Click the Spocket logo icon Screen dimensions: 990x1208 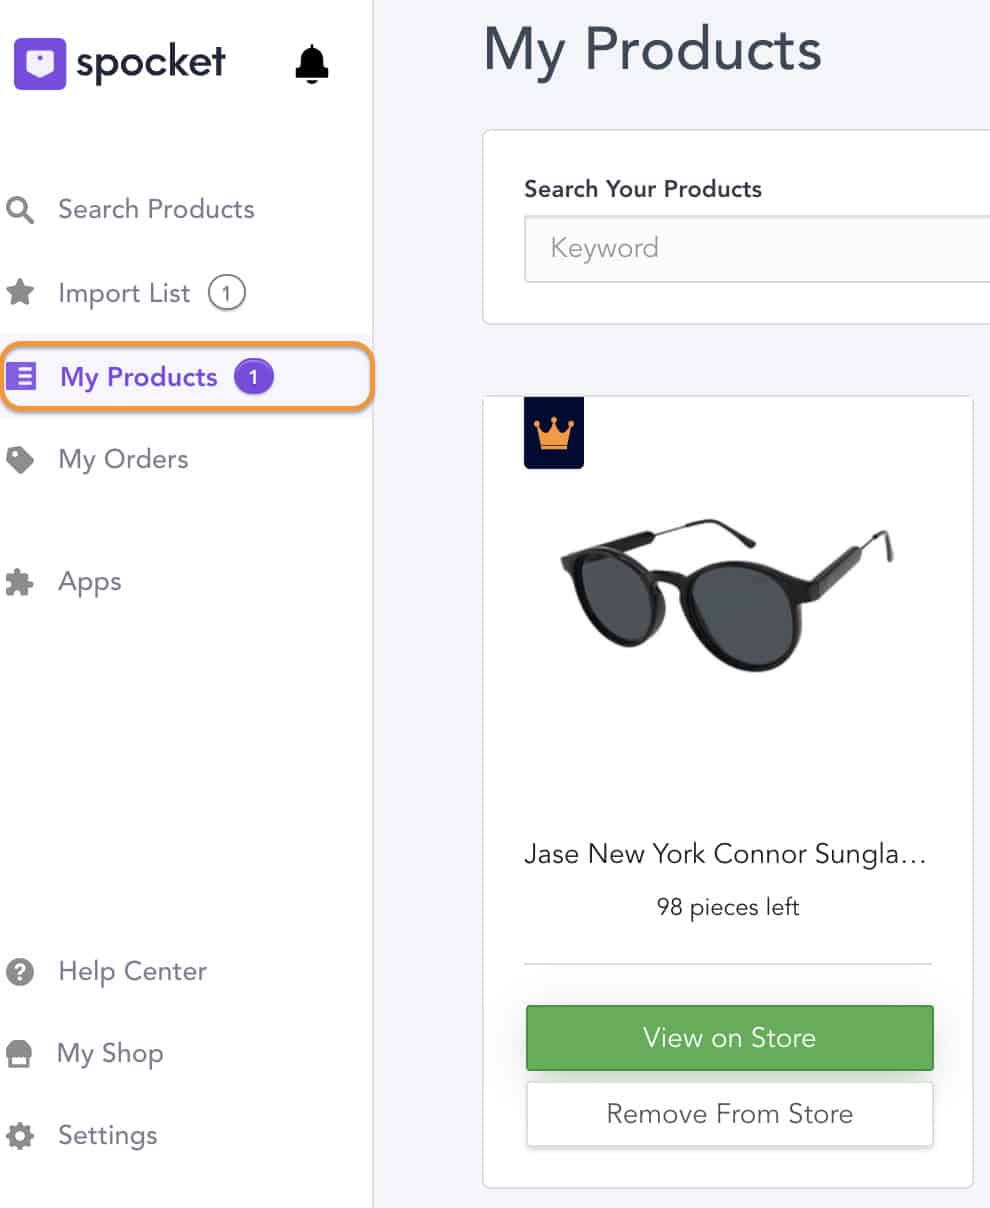[40, 62]
